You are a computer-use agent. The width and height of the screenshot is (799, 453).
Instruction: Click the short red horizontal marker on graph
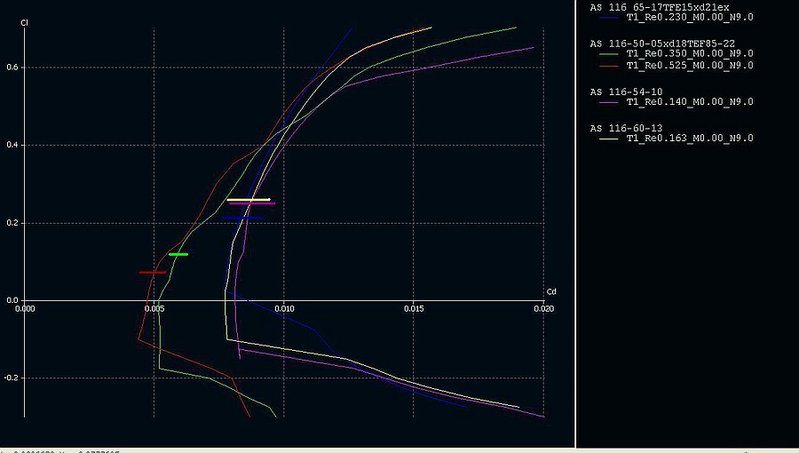152,272
